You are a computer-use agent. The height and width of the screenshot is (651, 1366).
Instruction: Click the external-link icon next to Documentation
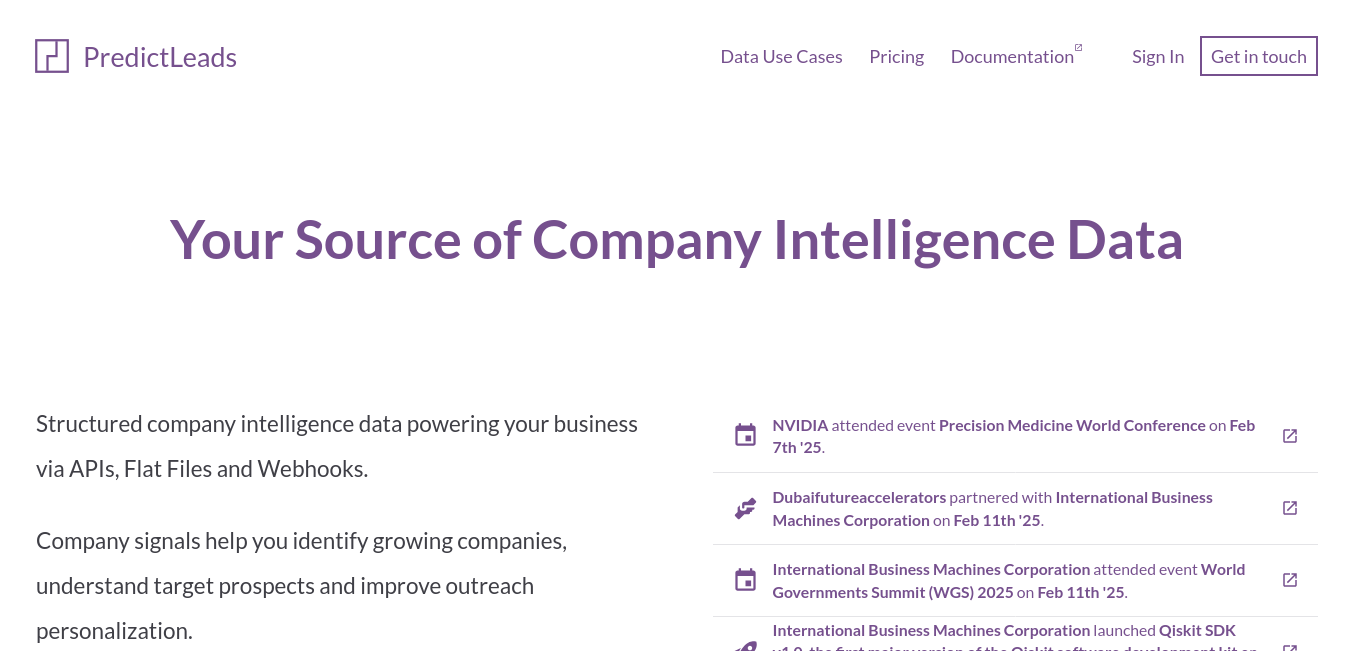coord(1078,47)
